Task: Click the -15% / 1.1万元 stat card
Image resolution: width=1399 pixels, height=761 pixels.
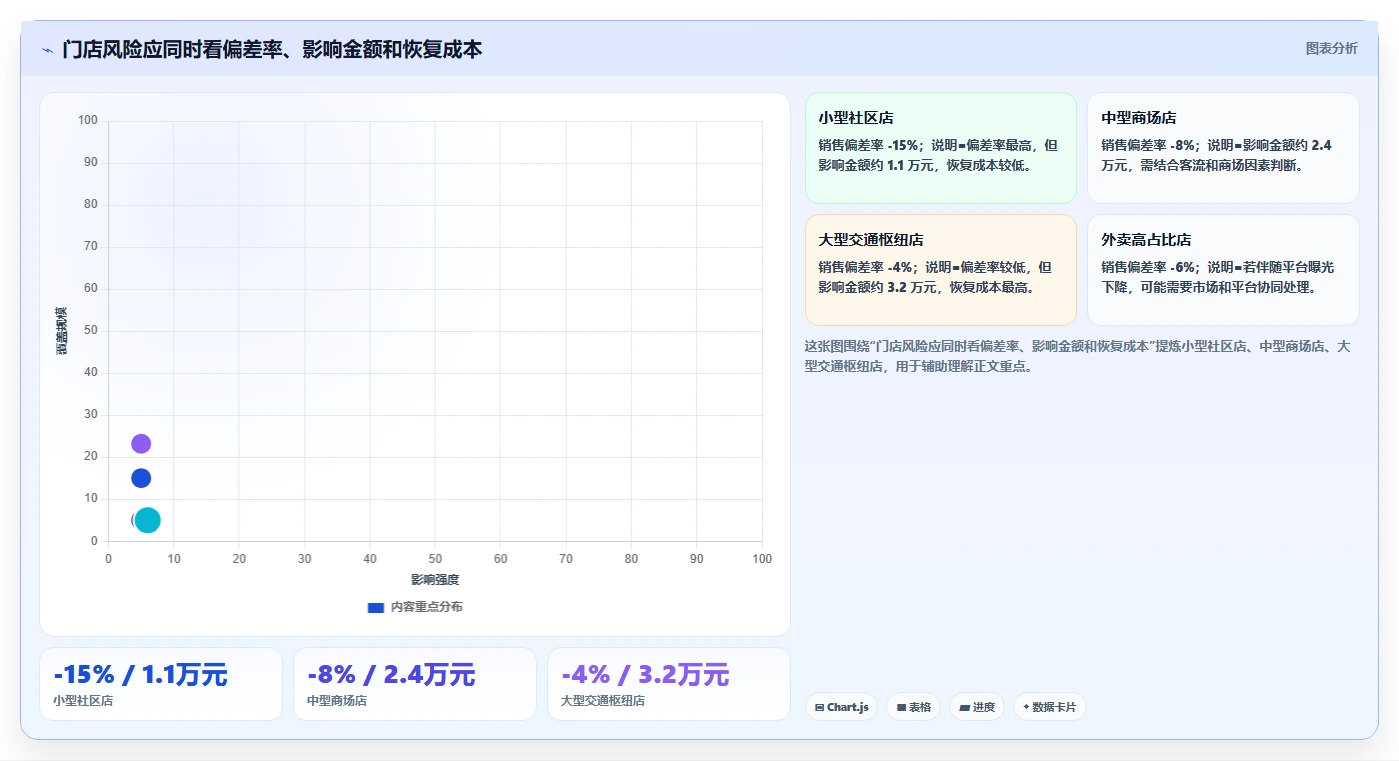Action: click(x=161, y=684)
